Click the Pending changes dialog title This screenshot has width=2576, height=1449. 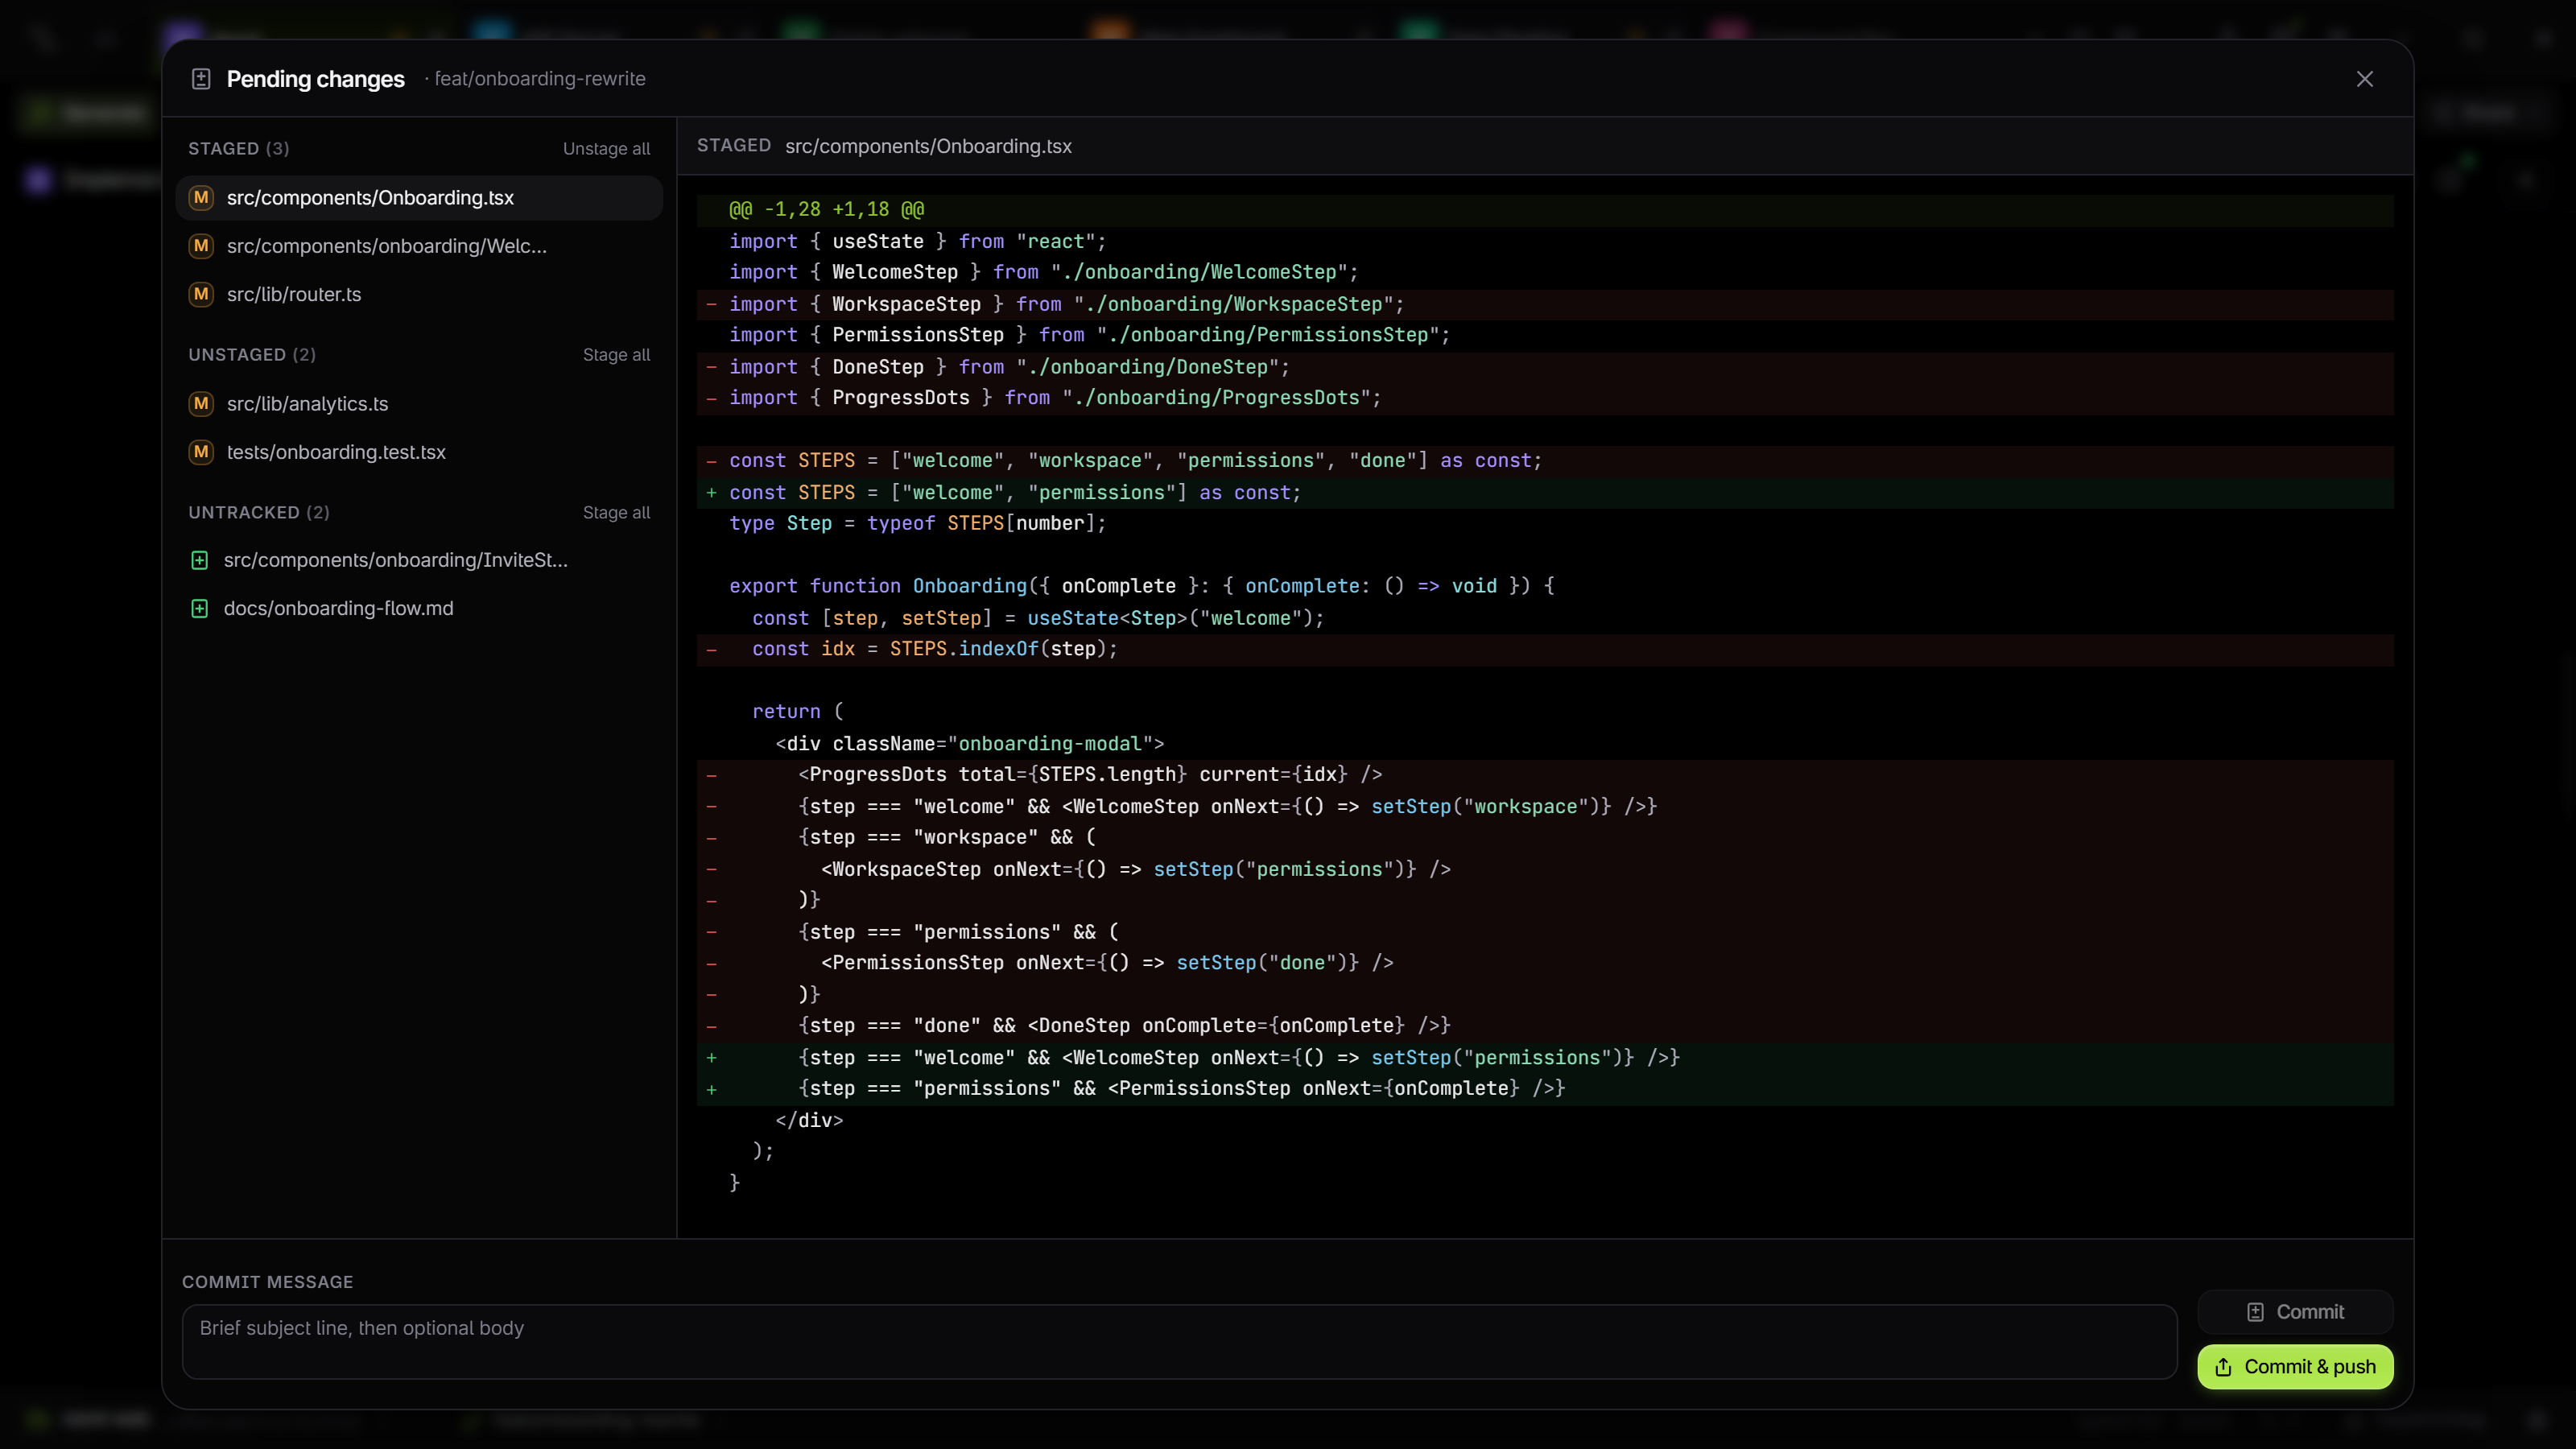coord(315,79)
